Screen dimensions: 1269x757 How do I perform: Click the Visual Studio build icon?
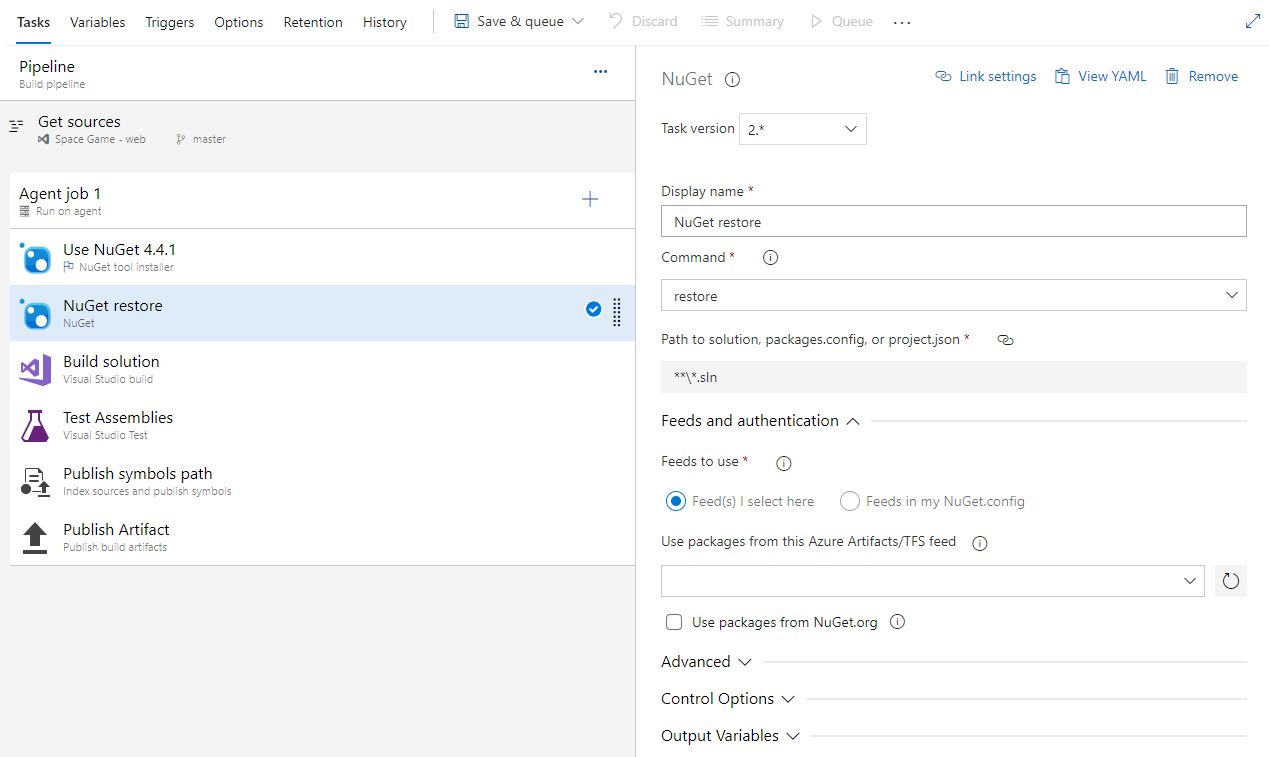pyautogui.click(x=35, y=370)
